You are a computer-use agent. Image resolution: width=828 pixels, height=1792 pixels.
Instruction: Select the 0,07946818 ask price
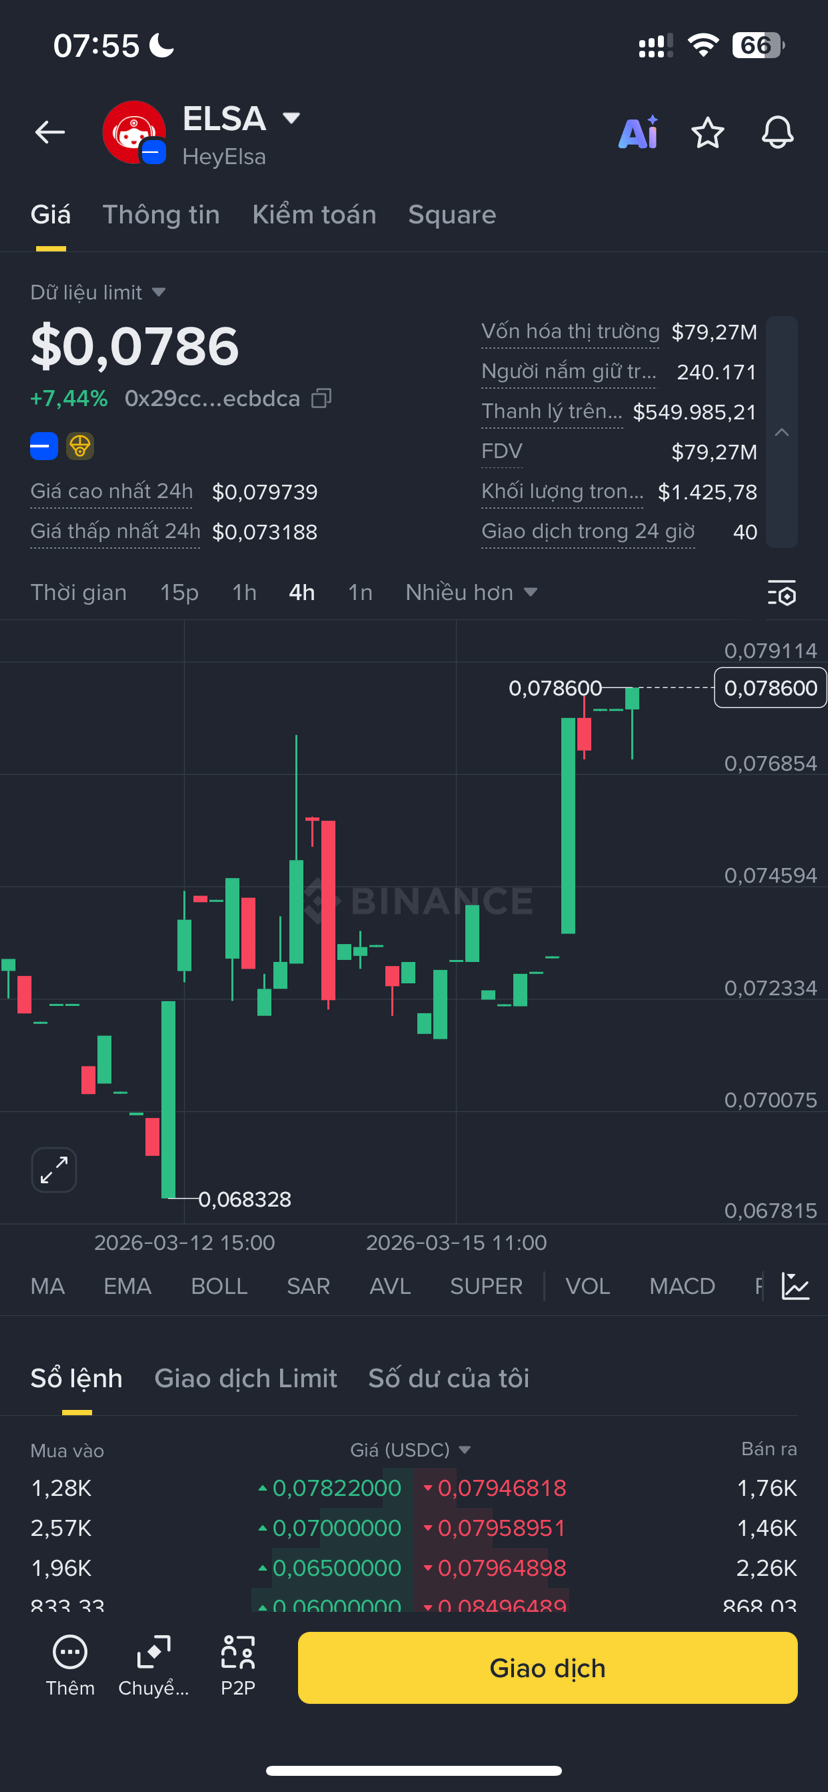tap(502, 1488)
